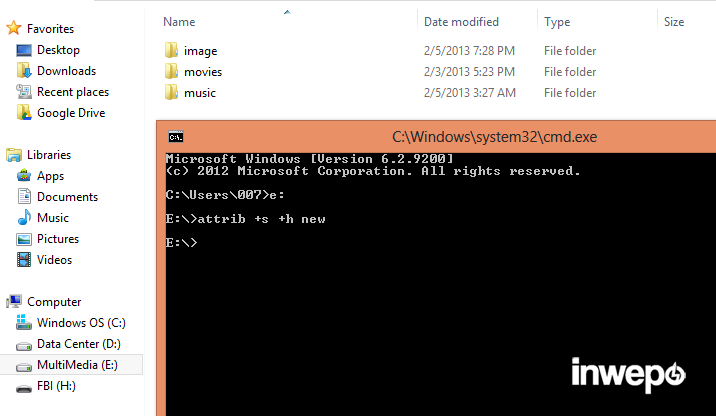The width and height of the screenshot is (716, 416).
Task: Sort files by Date modified column
Action: pyautogui.click(x=461, y=22)
